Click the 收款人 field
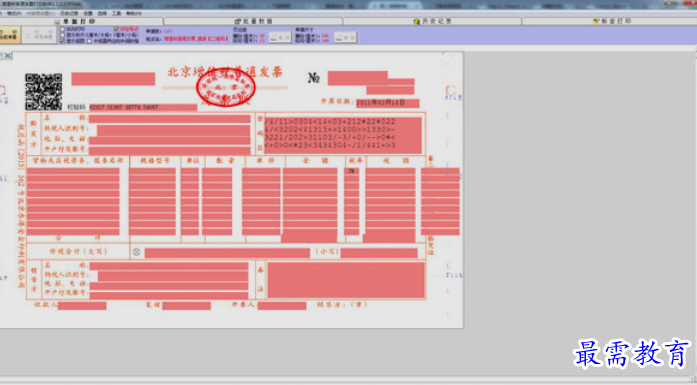Image resolution: width=697 pixels, height=385 pixels. click(x=82, y=305)
